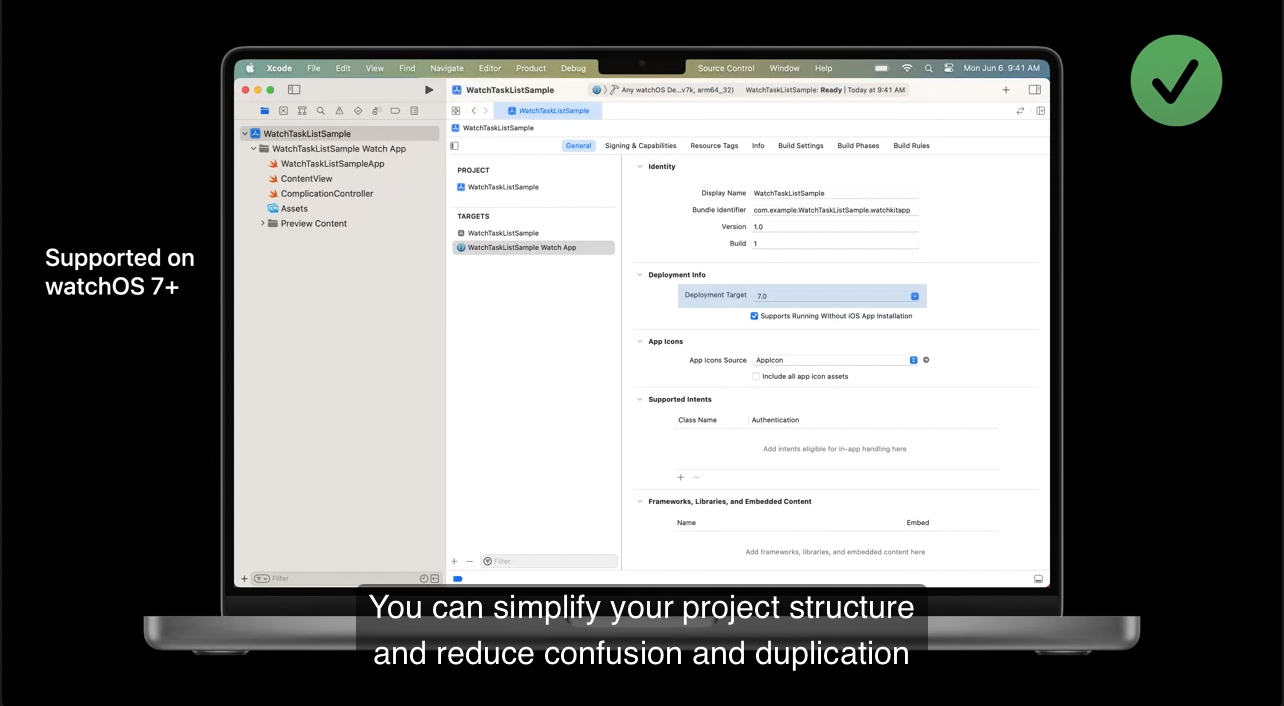The image size is (1284, 706).
Task: Collapse the Identity section
Action: pos(640,167)
